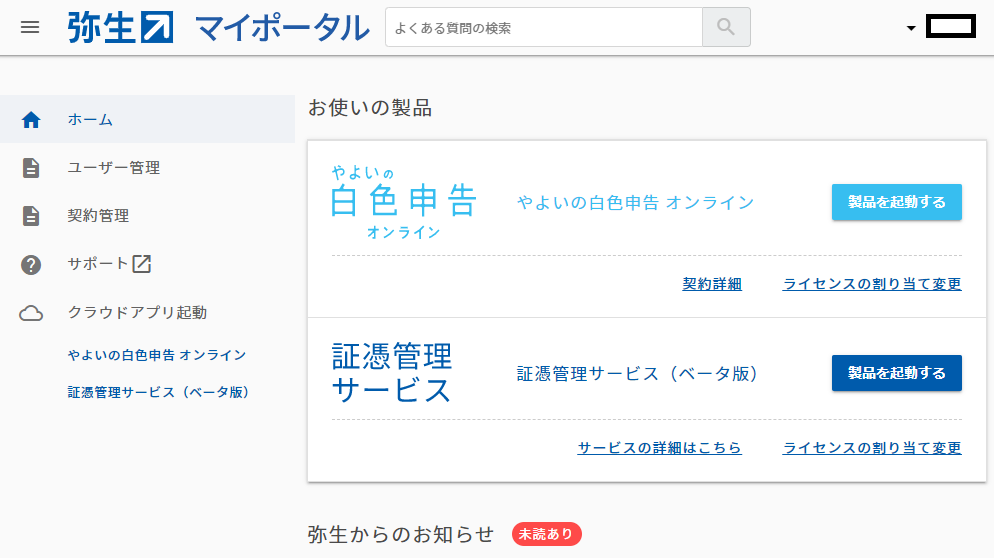This screenshot has height=558, width=994.
Task: Click the cloud icon for クラウドアプリ起動
Action: (31, 313)
